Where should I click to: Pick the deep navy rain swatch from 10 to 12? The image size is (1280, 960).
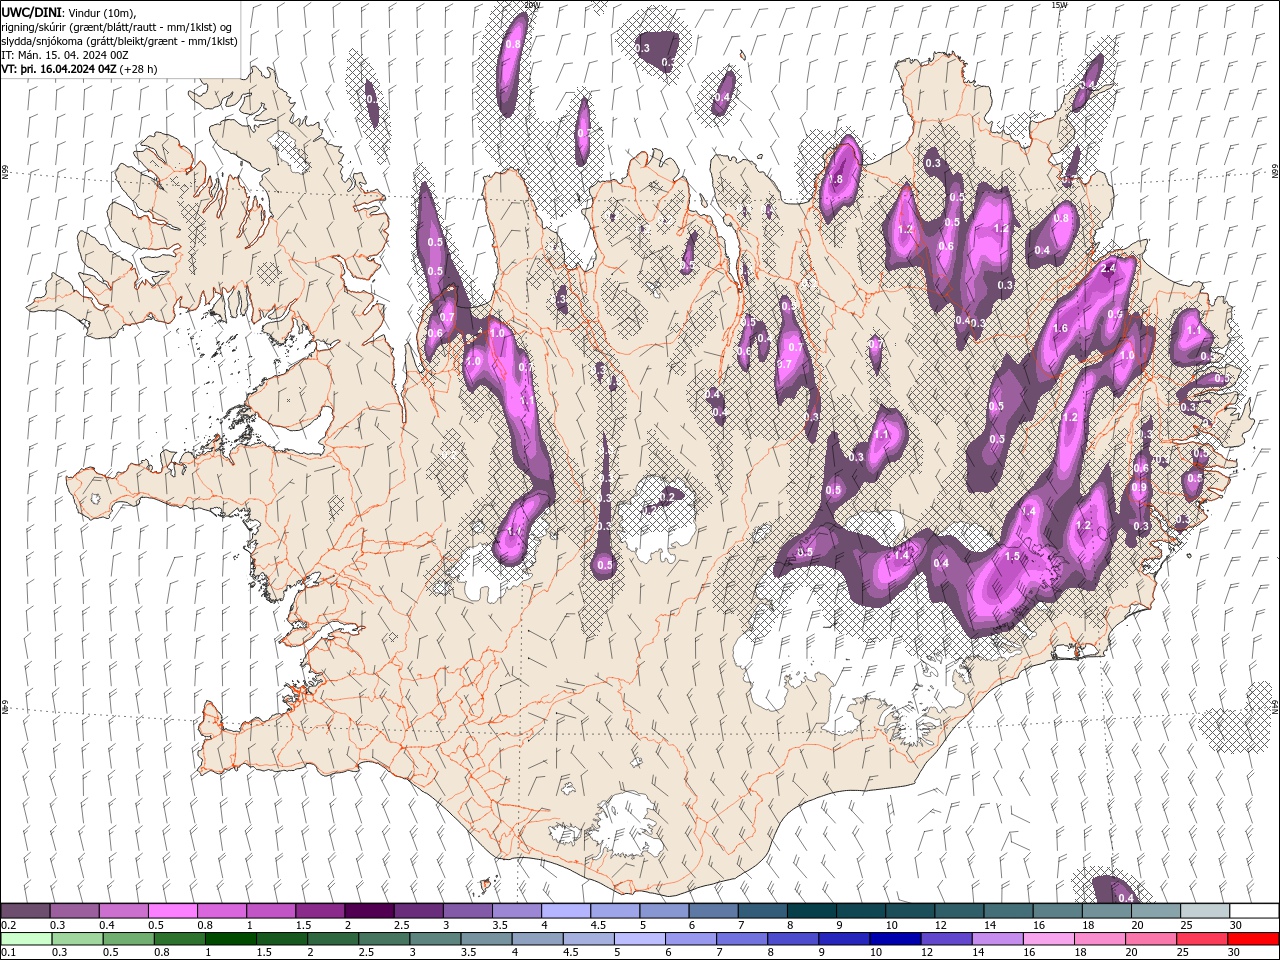pos(894,939)
